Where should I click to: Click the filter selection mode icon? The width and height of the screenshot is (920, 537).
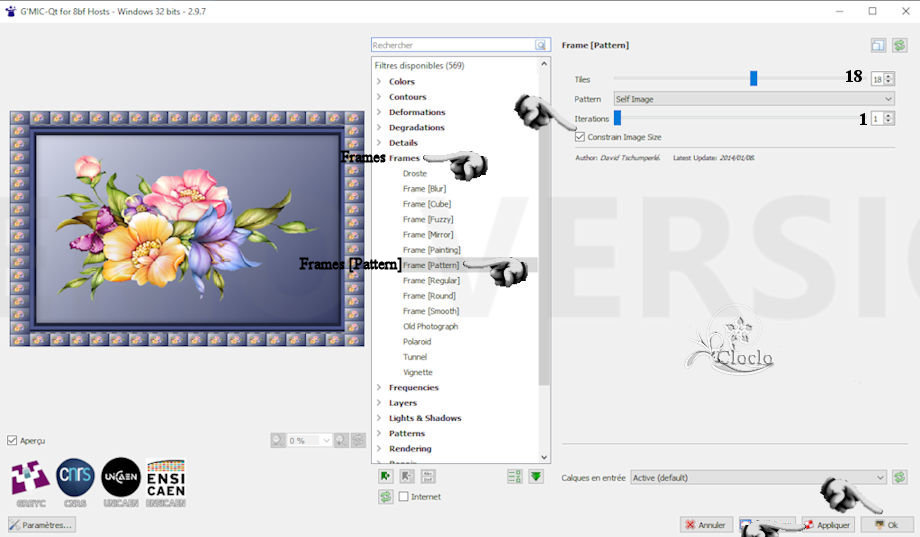[x=515, y=476]
